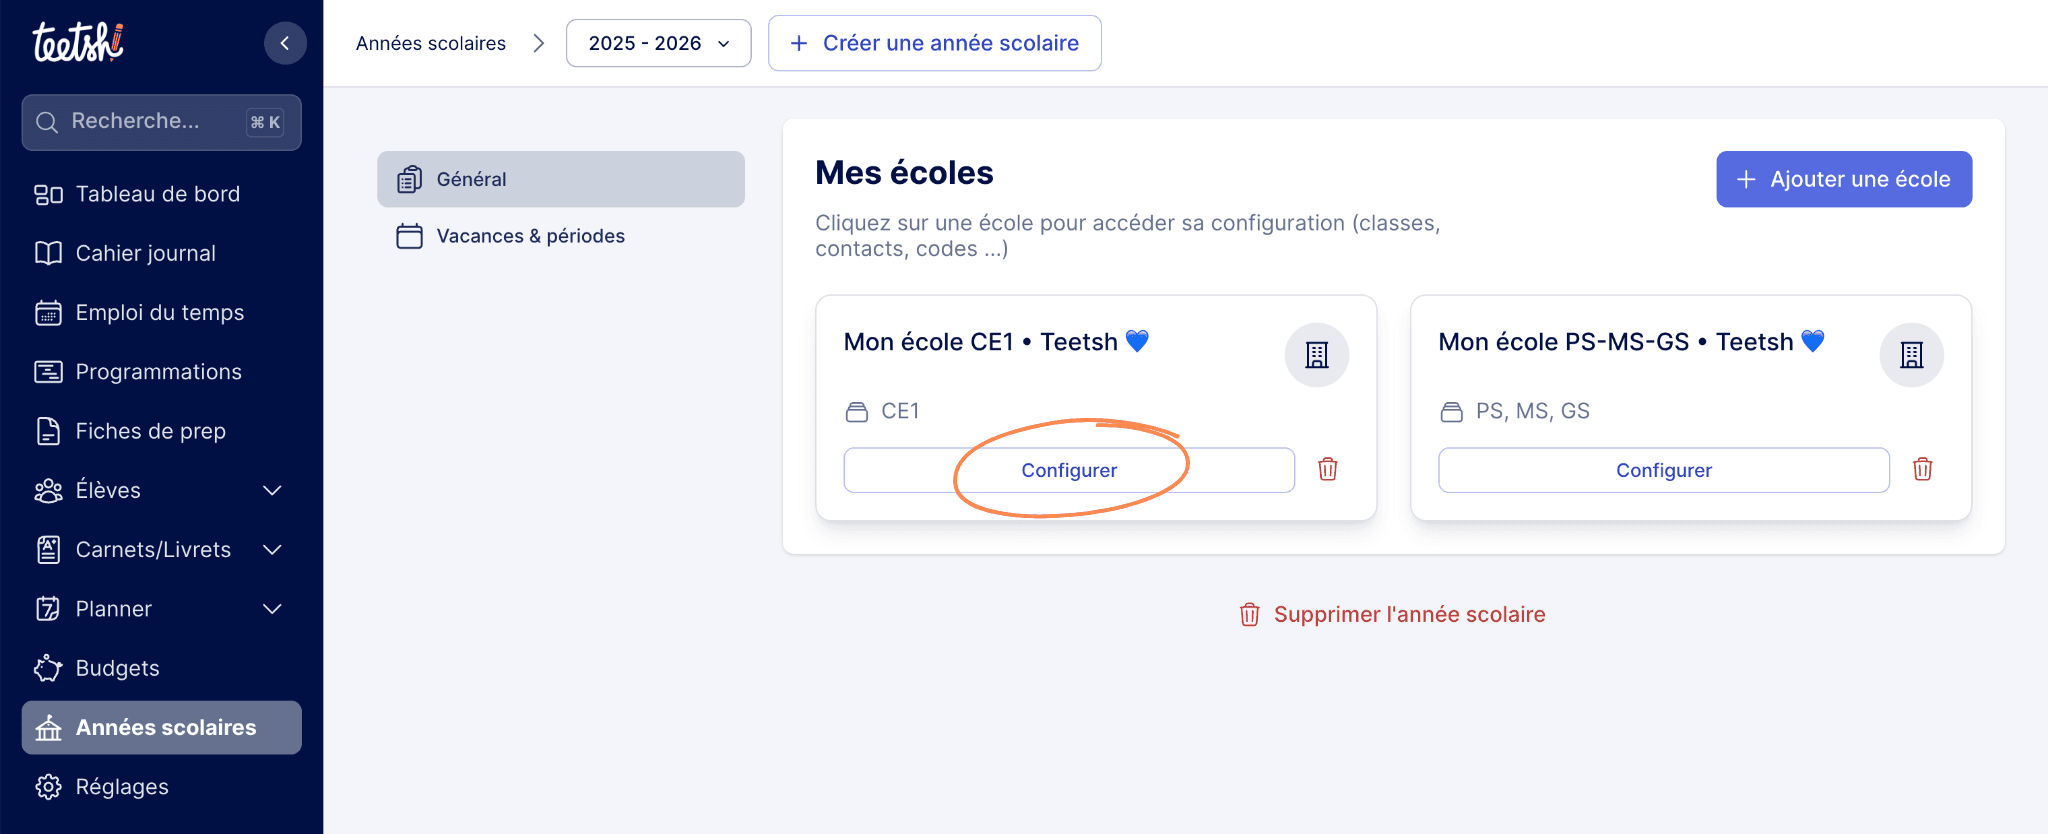Open the 2025 - 2026 year dropdown
This screenshot has height=834, width=2048.
(658, 43)
